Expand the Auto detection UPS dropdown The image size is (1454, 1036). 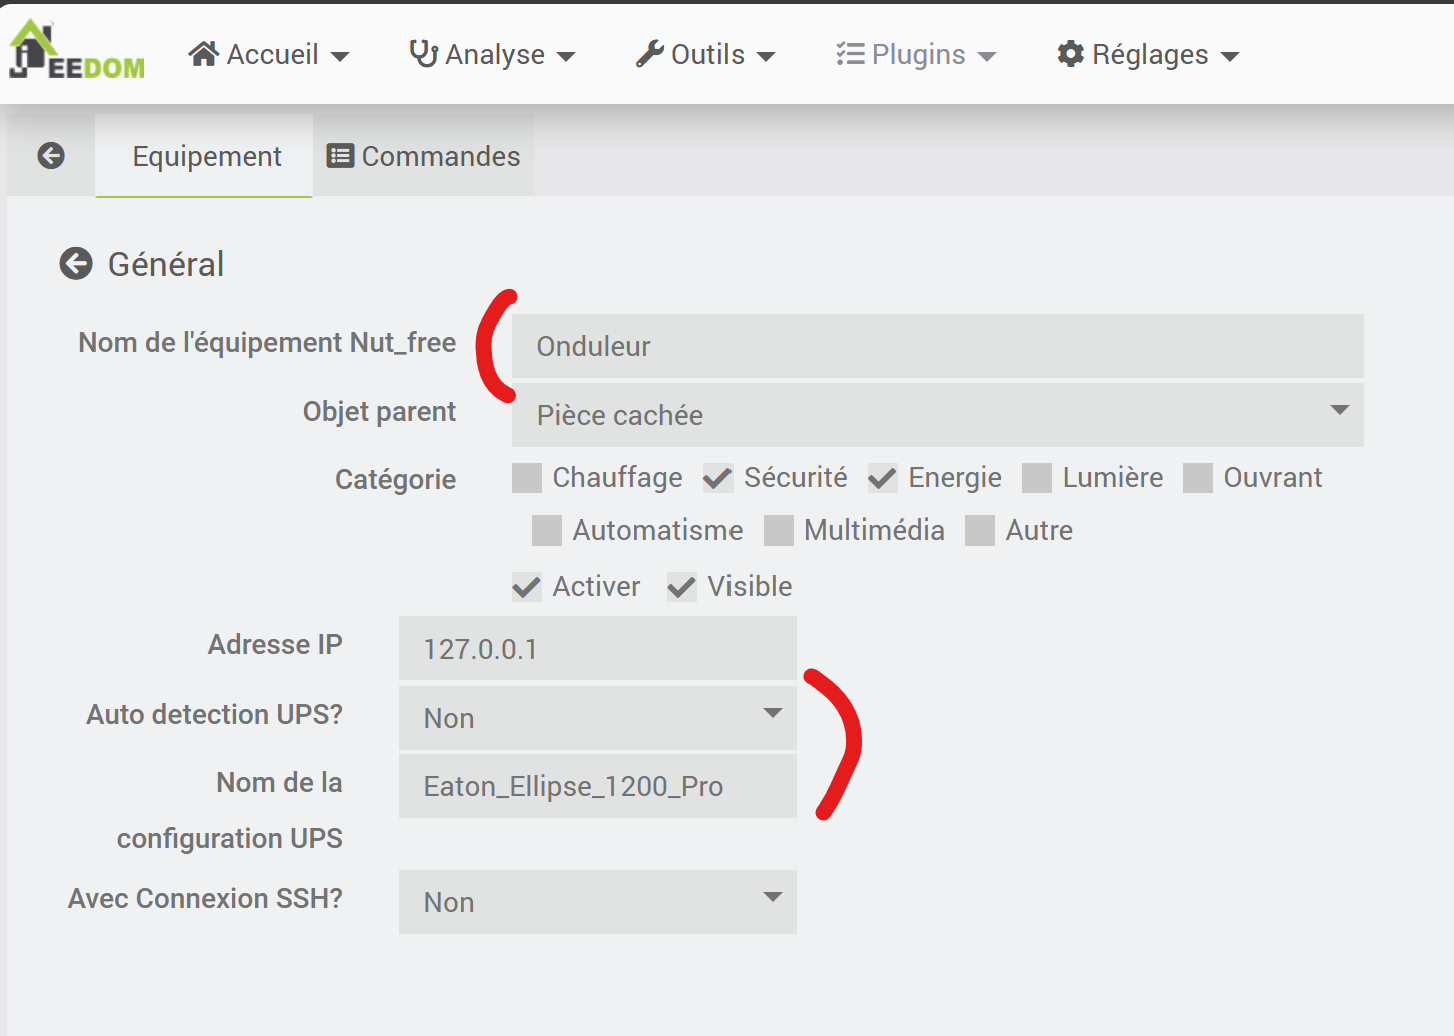tap(597, 718)
